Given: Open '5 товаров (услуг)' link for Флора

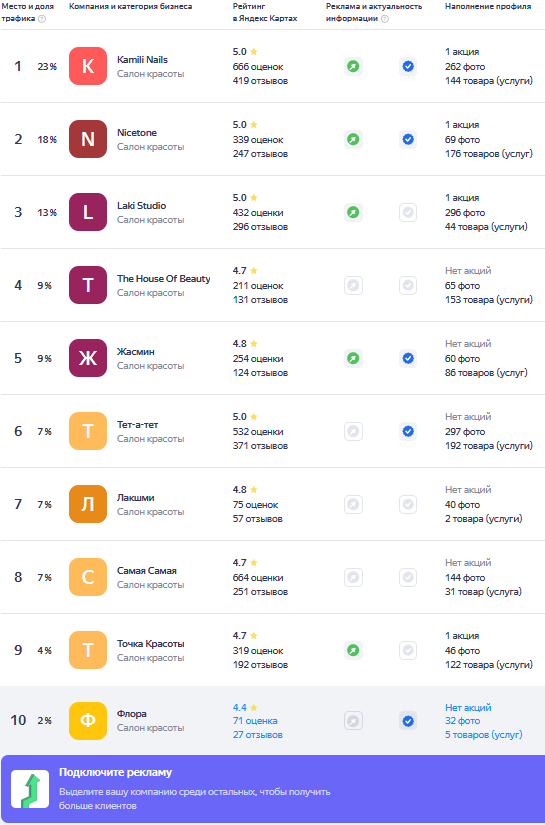Looking at the screenshot, I should coord(483,735).
